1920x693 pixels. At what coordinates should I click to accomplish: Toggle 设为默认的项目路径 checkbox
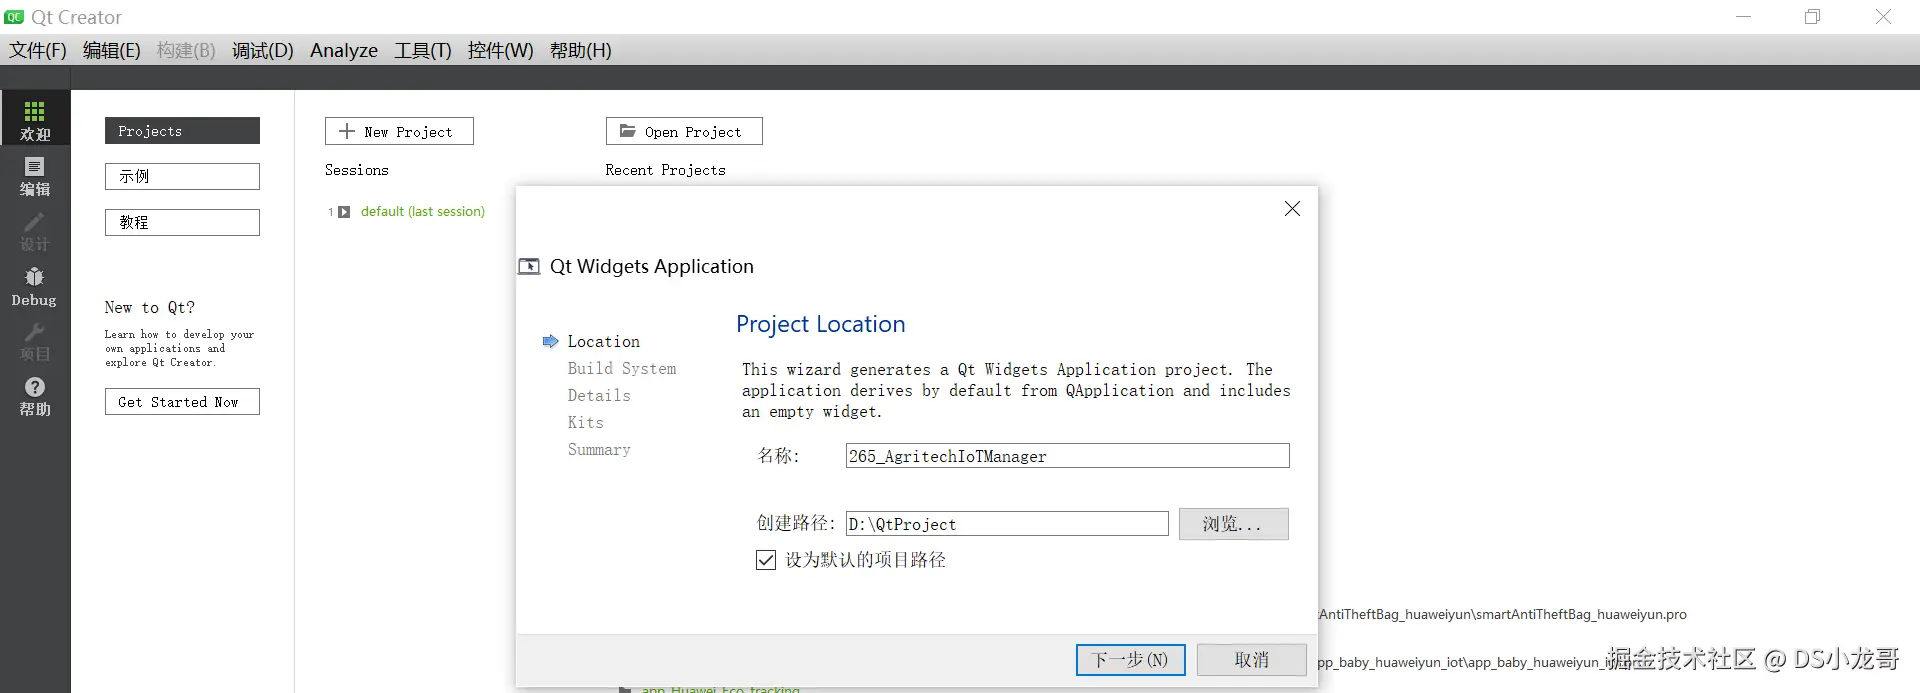click(766, 560)
